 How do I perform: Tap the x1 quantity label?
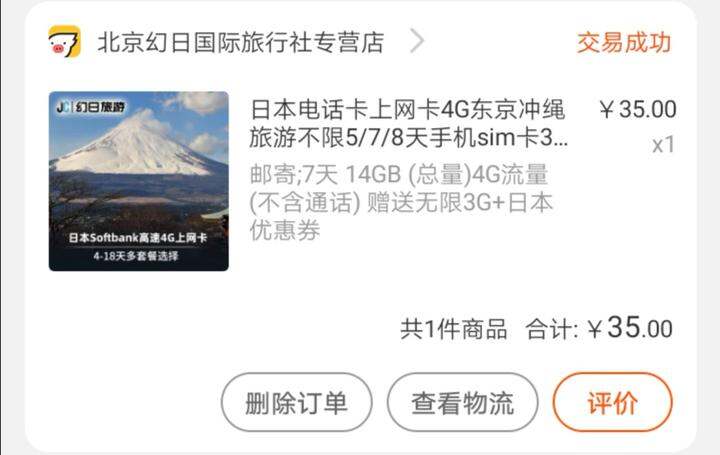pos(663,145)
